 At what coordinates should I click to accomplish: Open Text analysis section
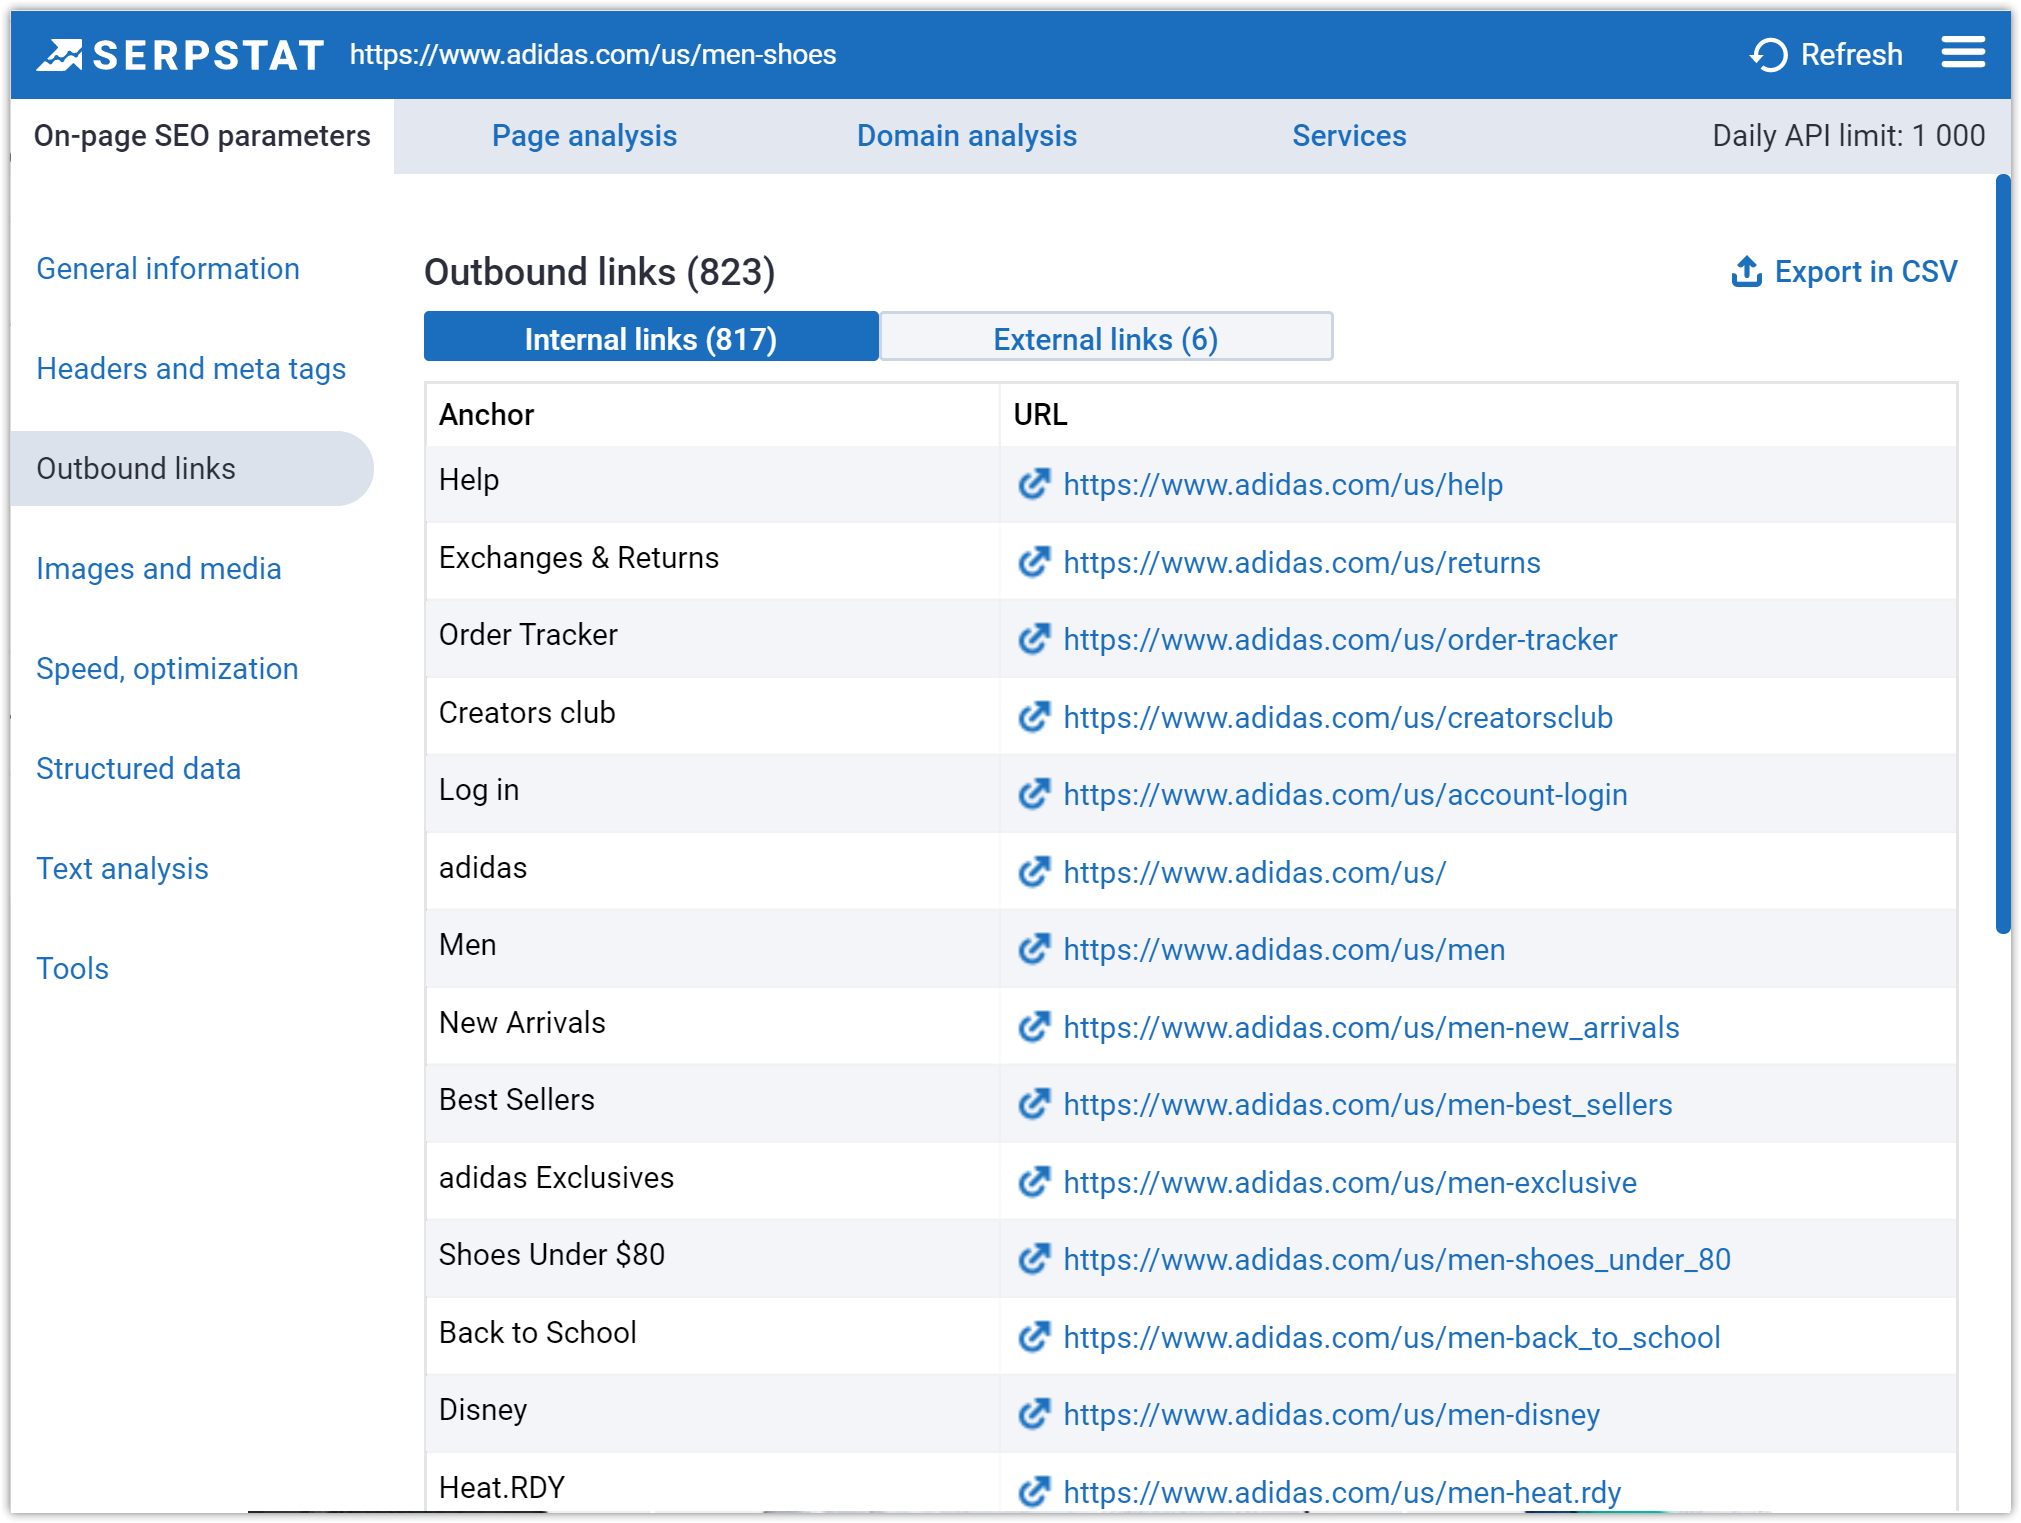pos(122,869)
